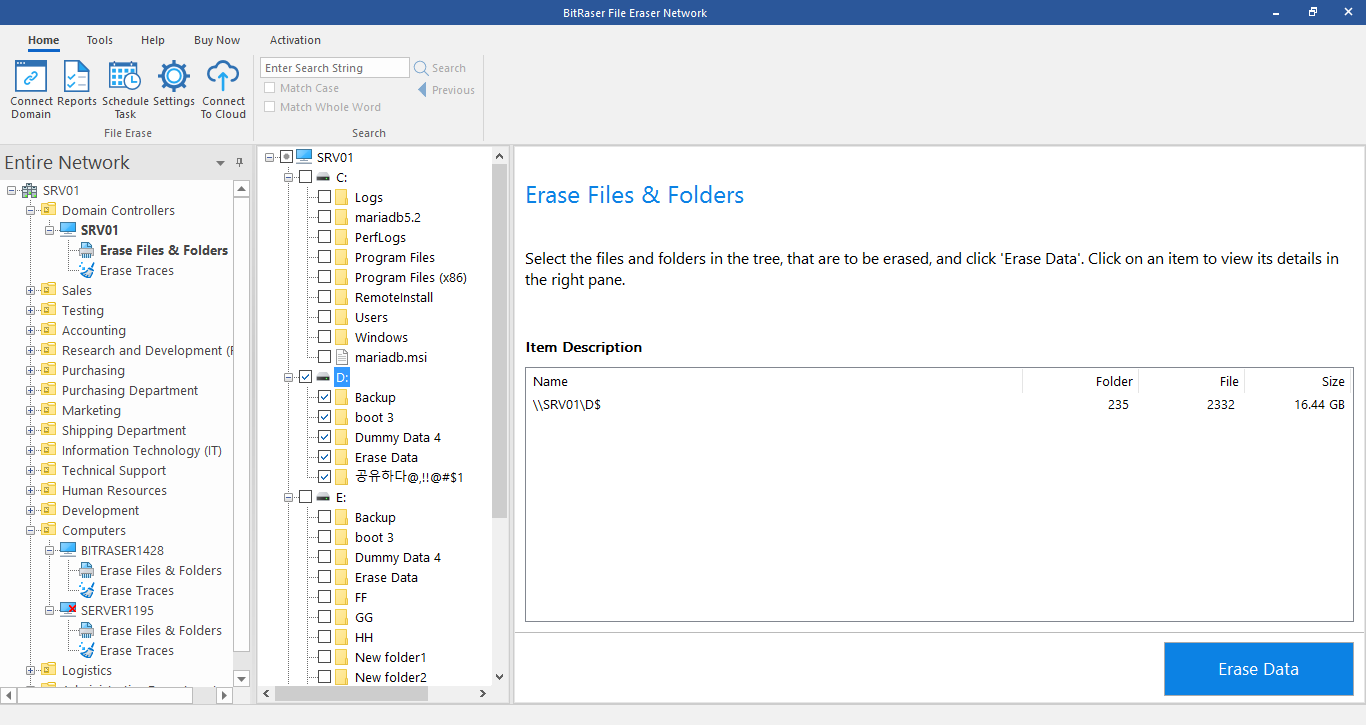
Task: Click the Windows folder icon
Action: tap(342, 337)
